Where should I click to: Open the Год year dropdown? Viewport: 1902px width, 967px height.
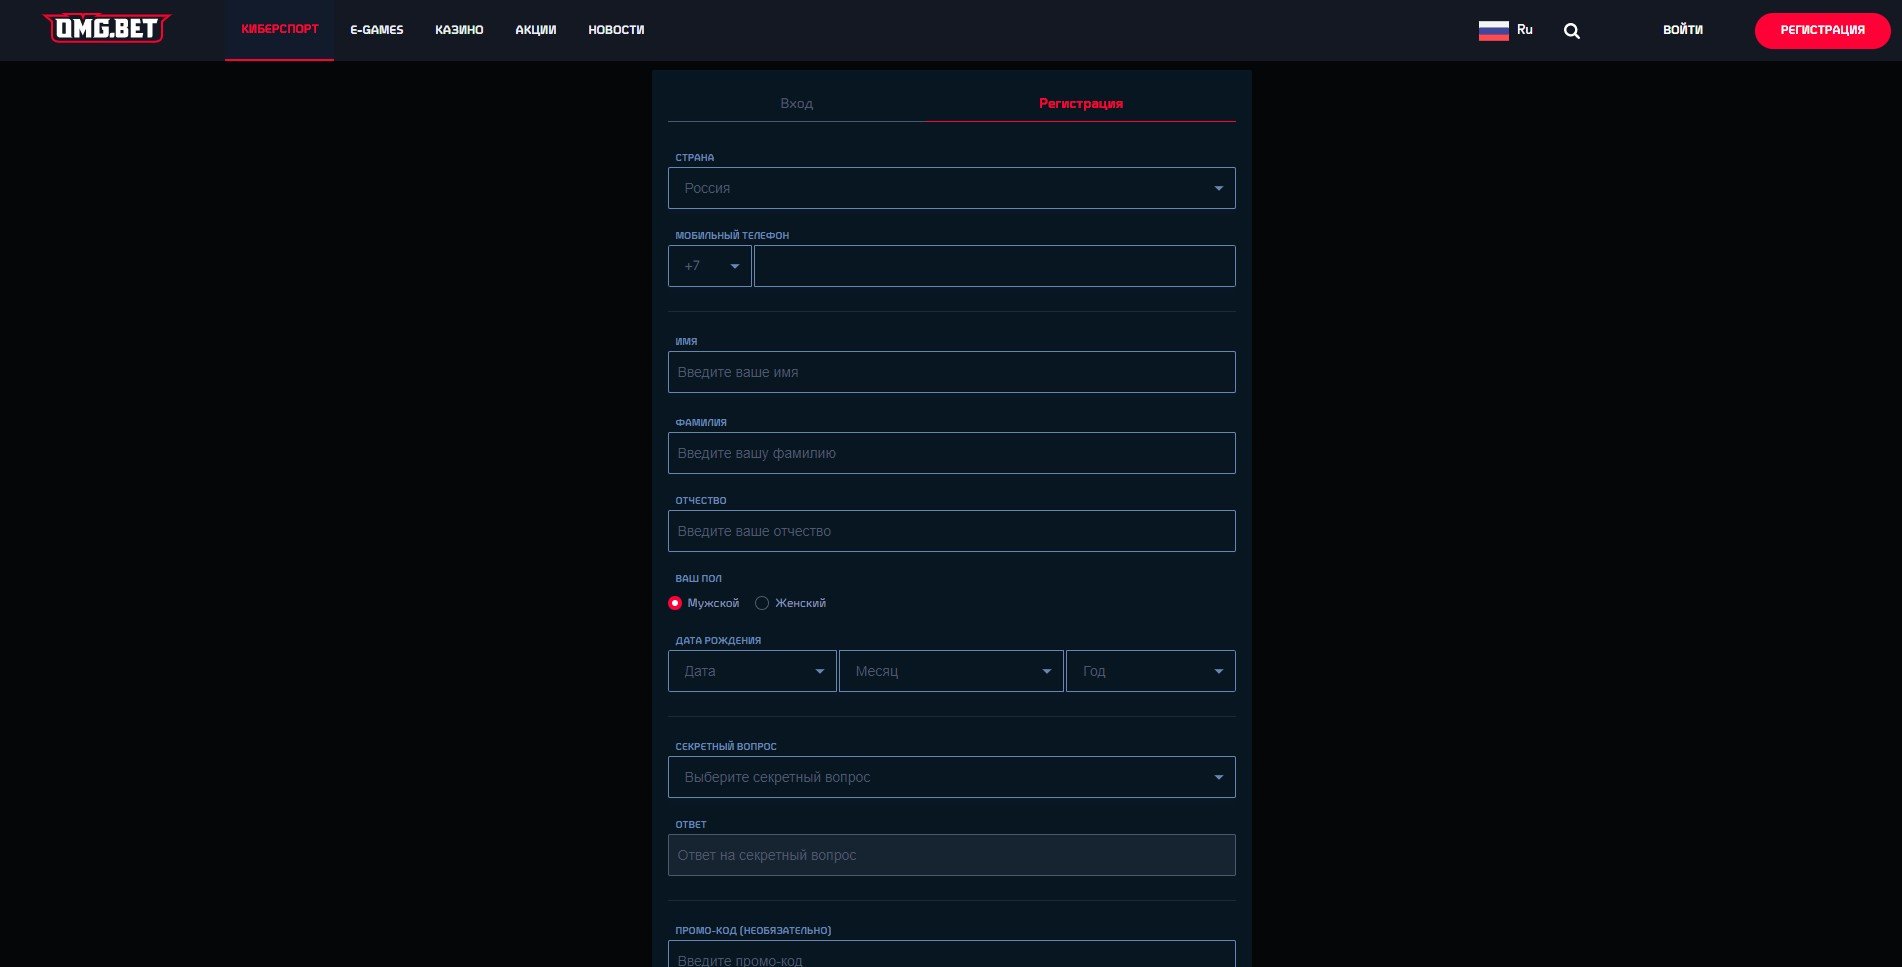(1150, 671)
